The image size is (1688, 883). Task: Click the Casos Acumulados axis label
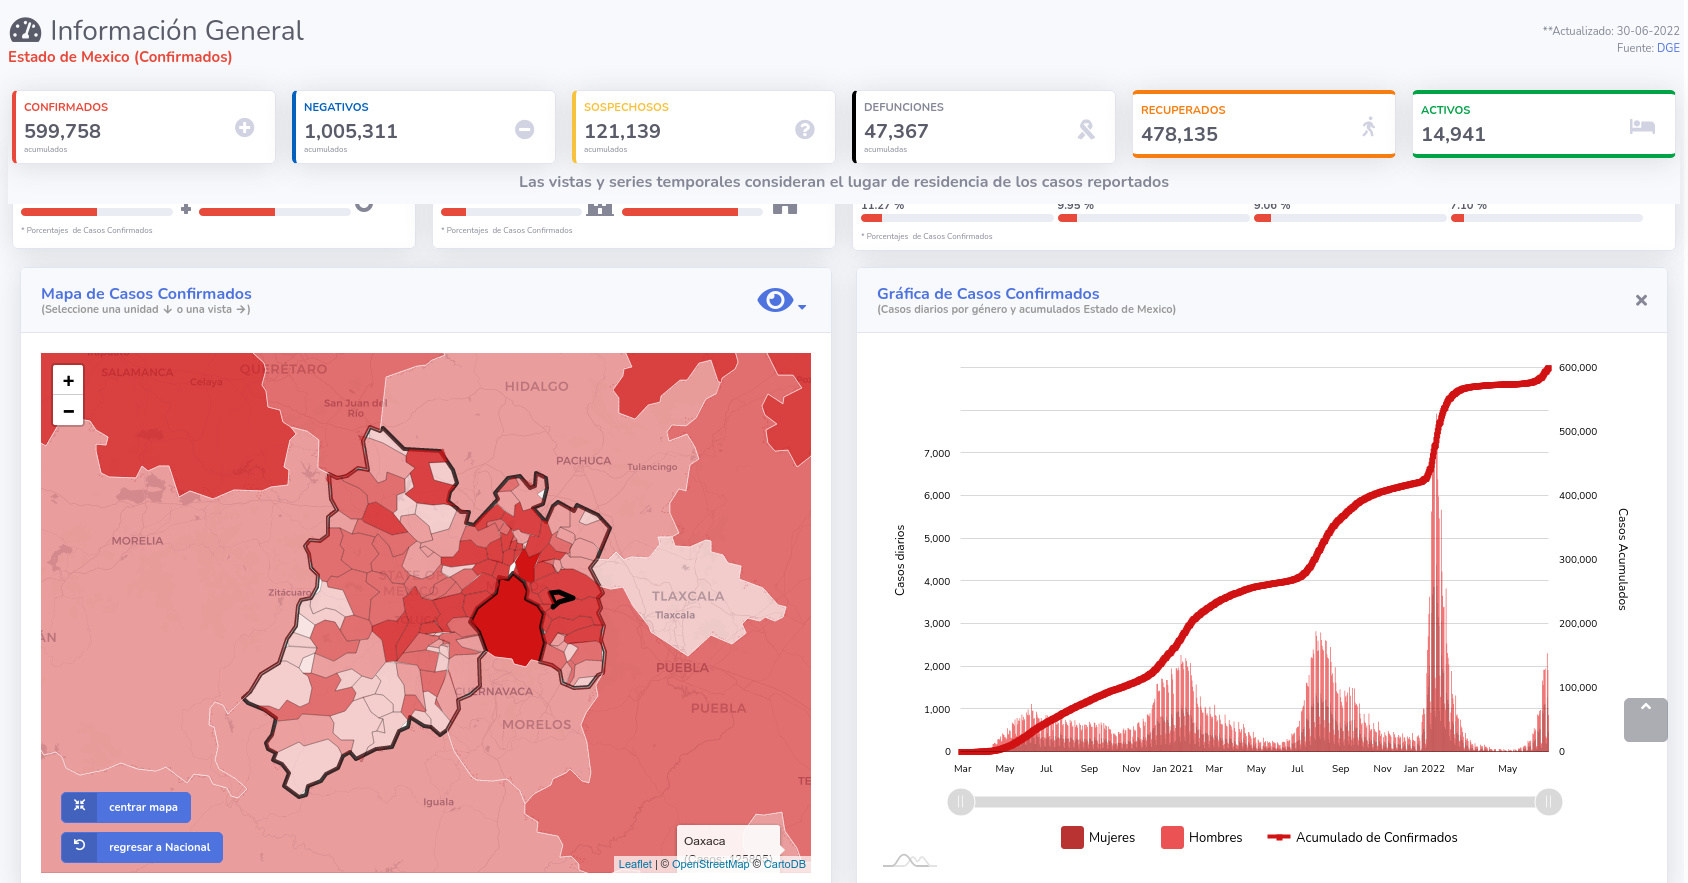[1622, 559]
